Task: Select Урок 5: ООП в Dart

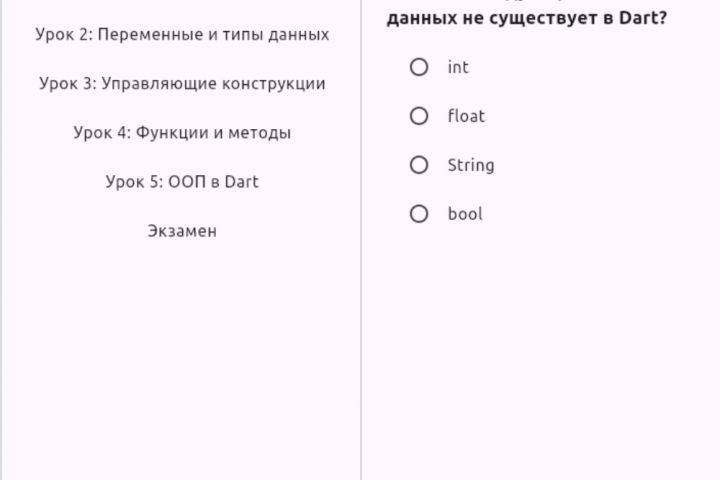Action: click(x=182, y=182)
